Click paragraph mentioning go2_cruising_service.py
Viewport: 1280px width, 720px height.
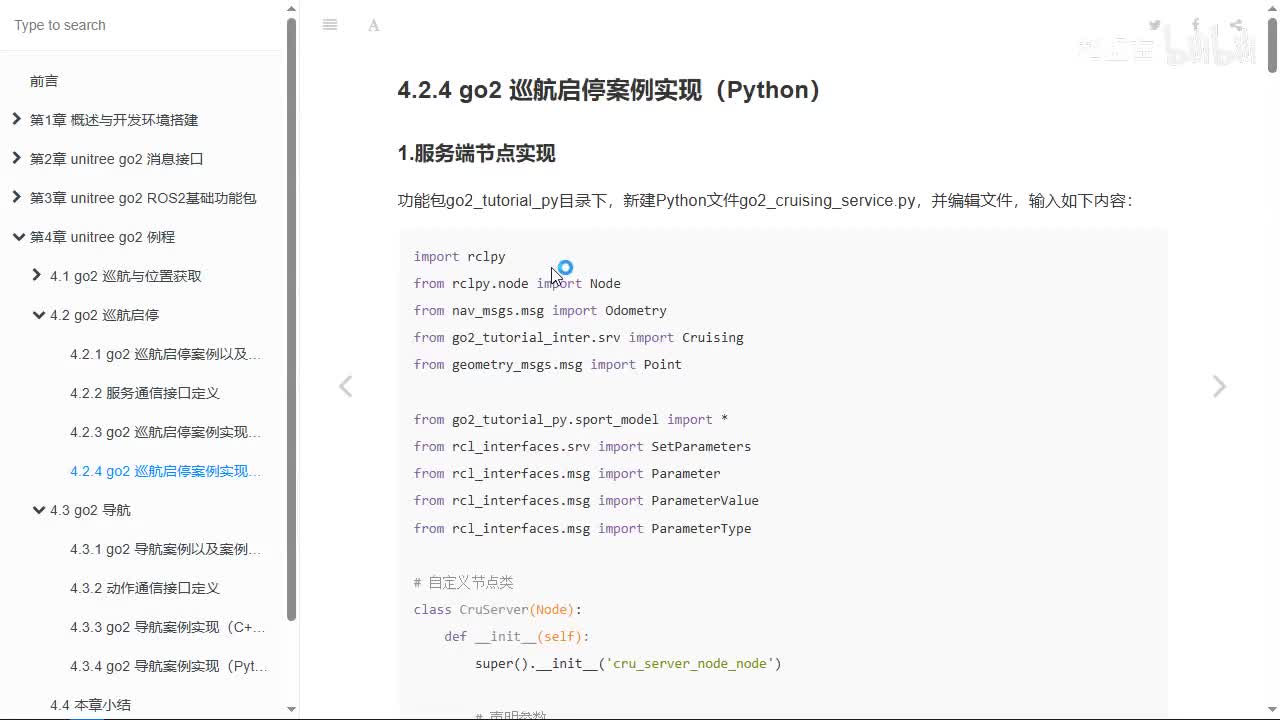(x=765, y=200)
